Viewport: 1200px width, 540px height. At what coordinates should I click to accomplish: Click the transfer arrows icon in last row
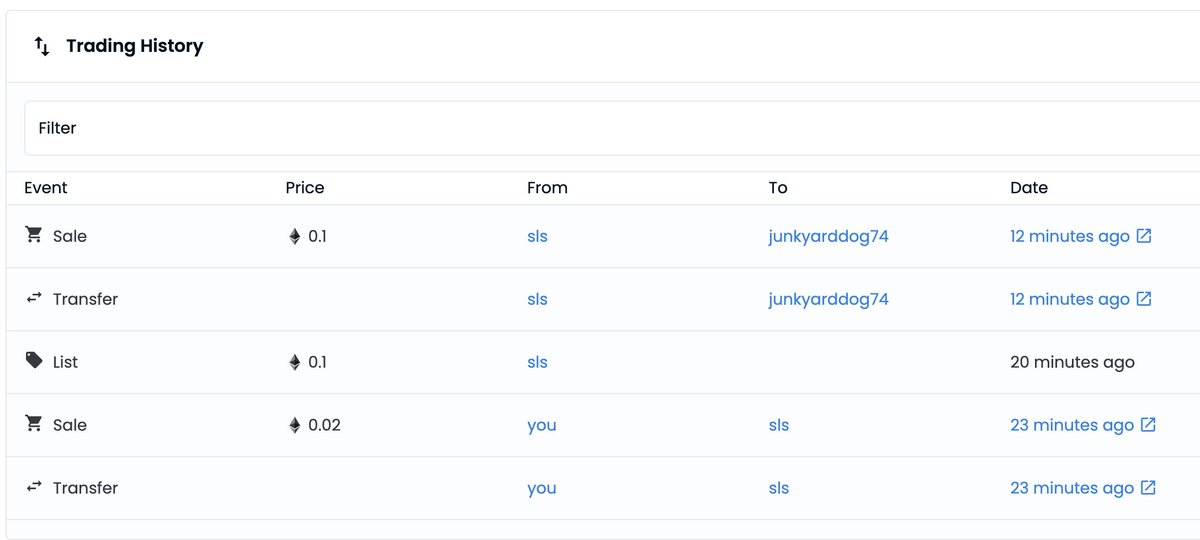(x=34, y=487)
